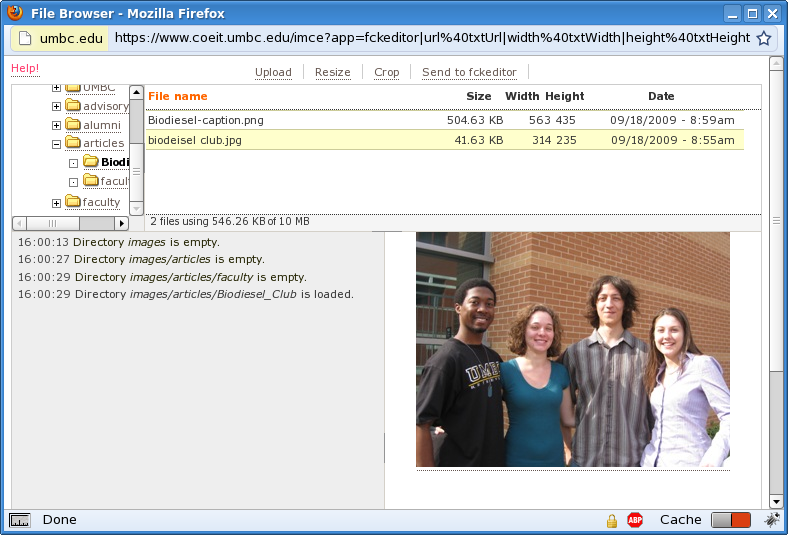Click the tree horizontal scroll left arrow

coord(19,223)
